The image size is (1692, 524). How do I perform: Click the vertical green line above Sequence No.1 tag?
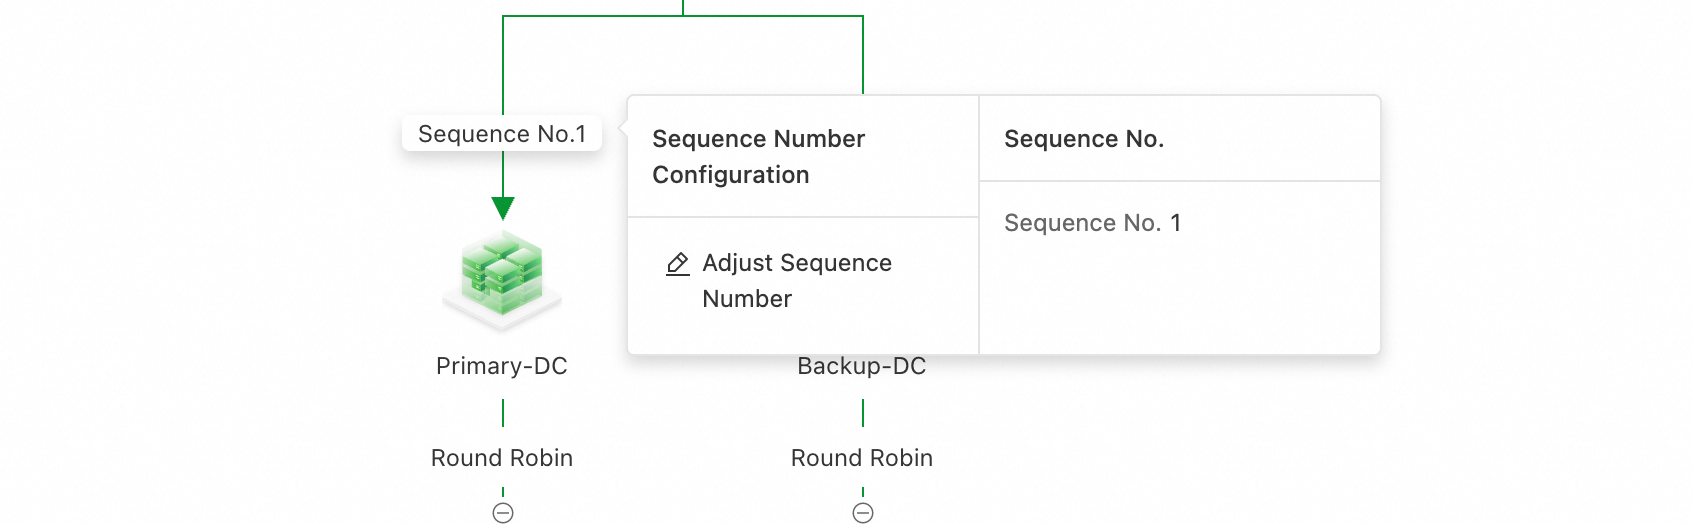point(503,66)
